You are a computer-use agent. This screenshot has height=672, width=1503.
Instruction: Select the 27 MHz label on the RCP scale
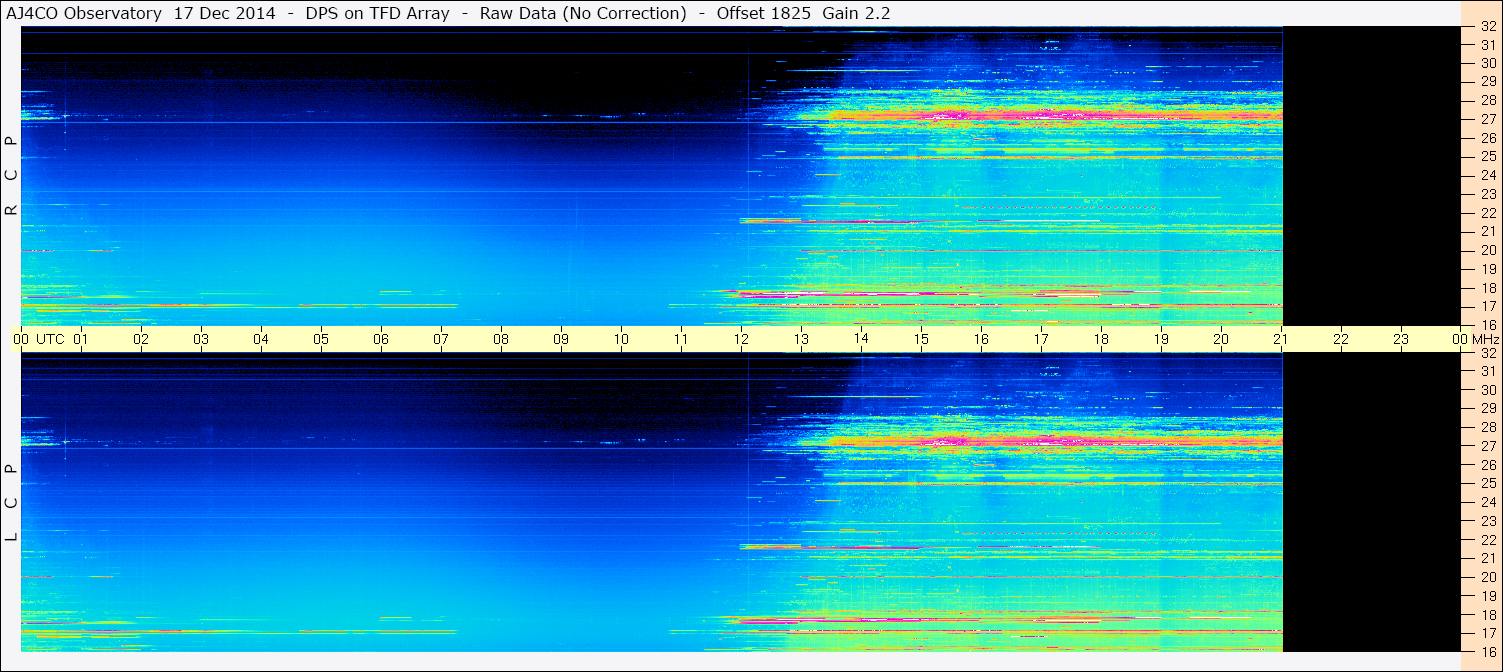pyautogui.click(x=1487, y=119)
